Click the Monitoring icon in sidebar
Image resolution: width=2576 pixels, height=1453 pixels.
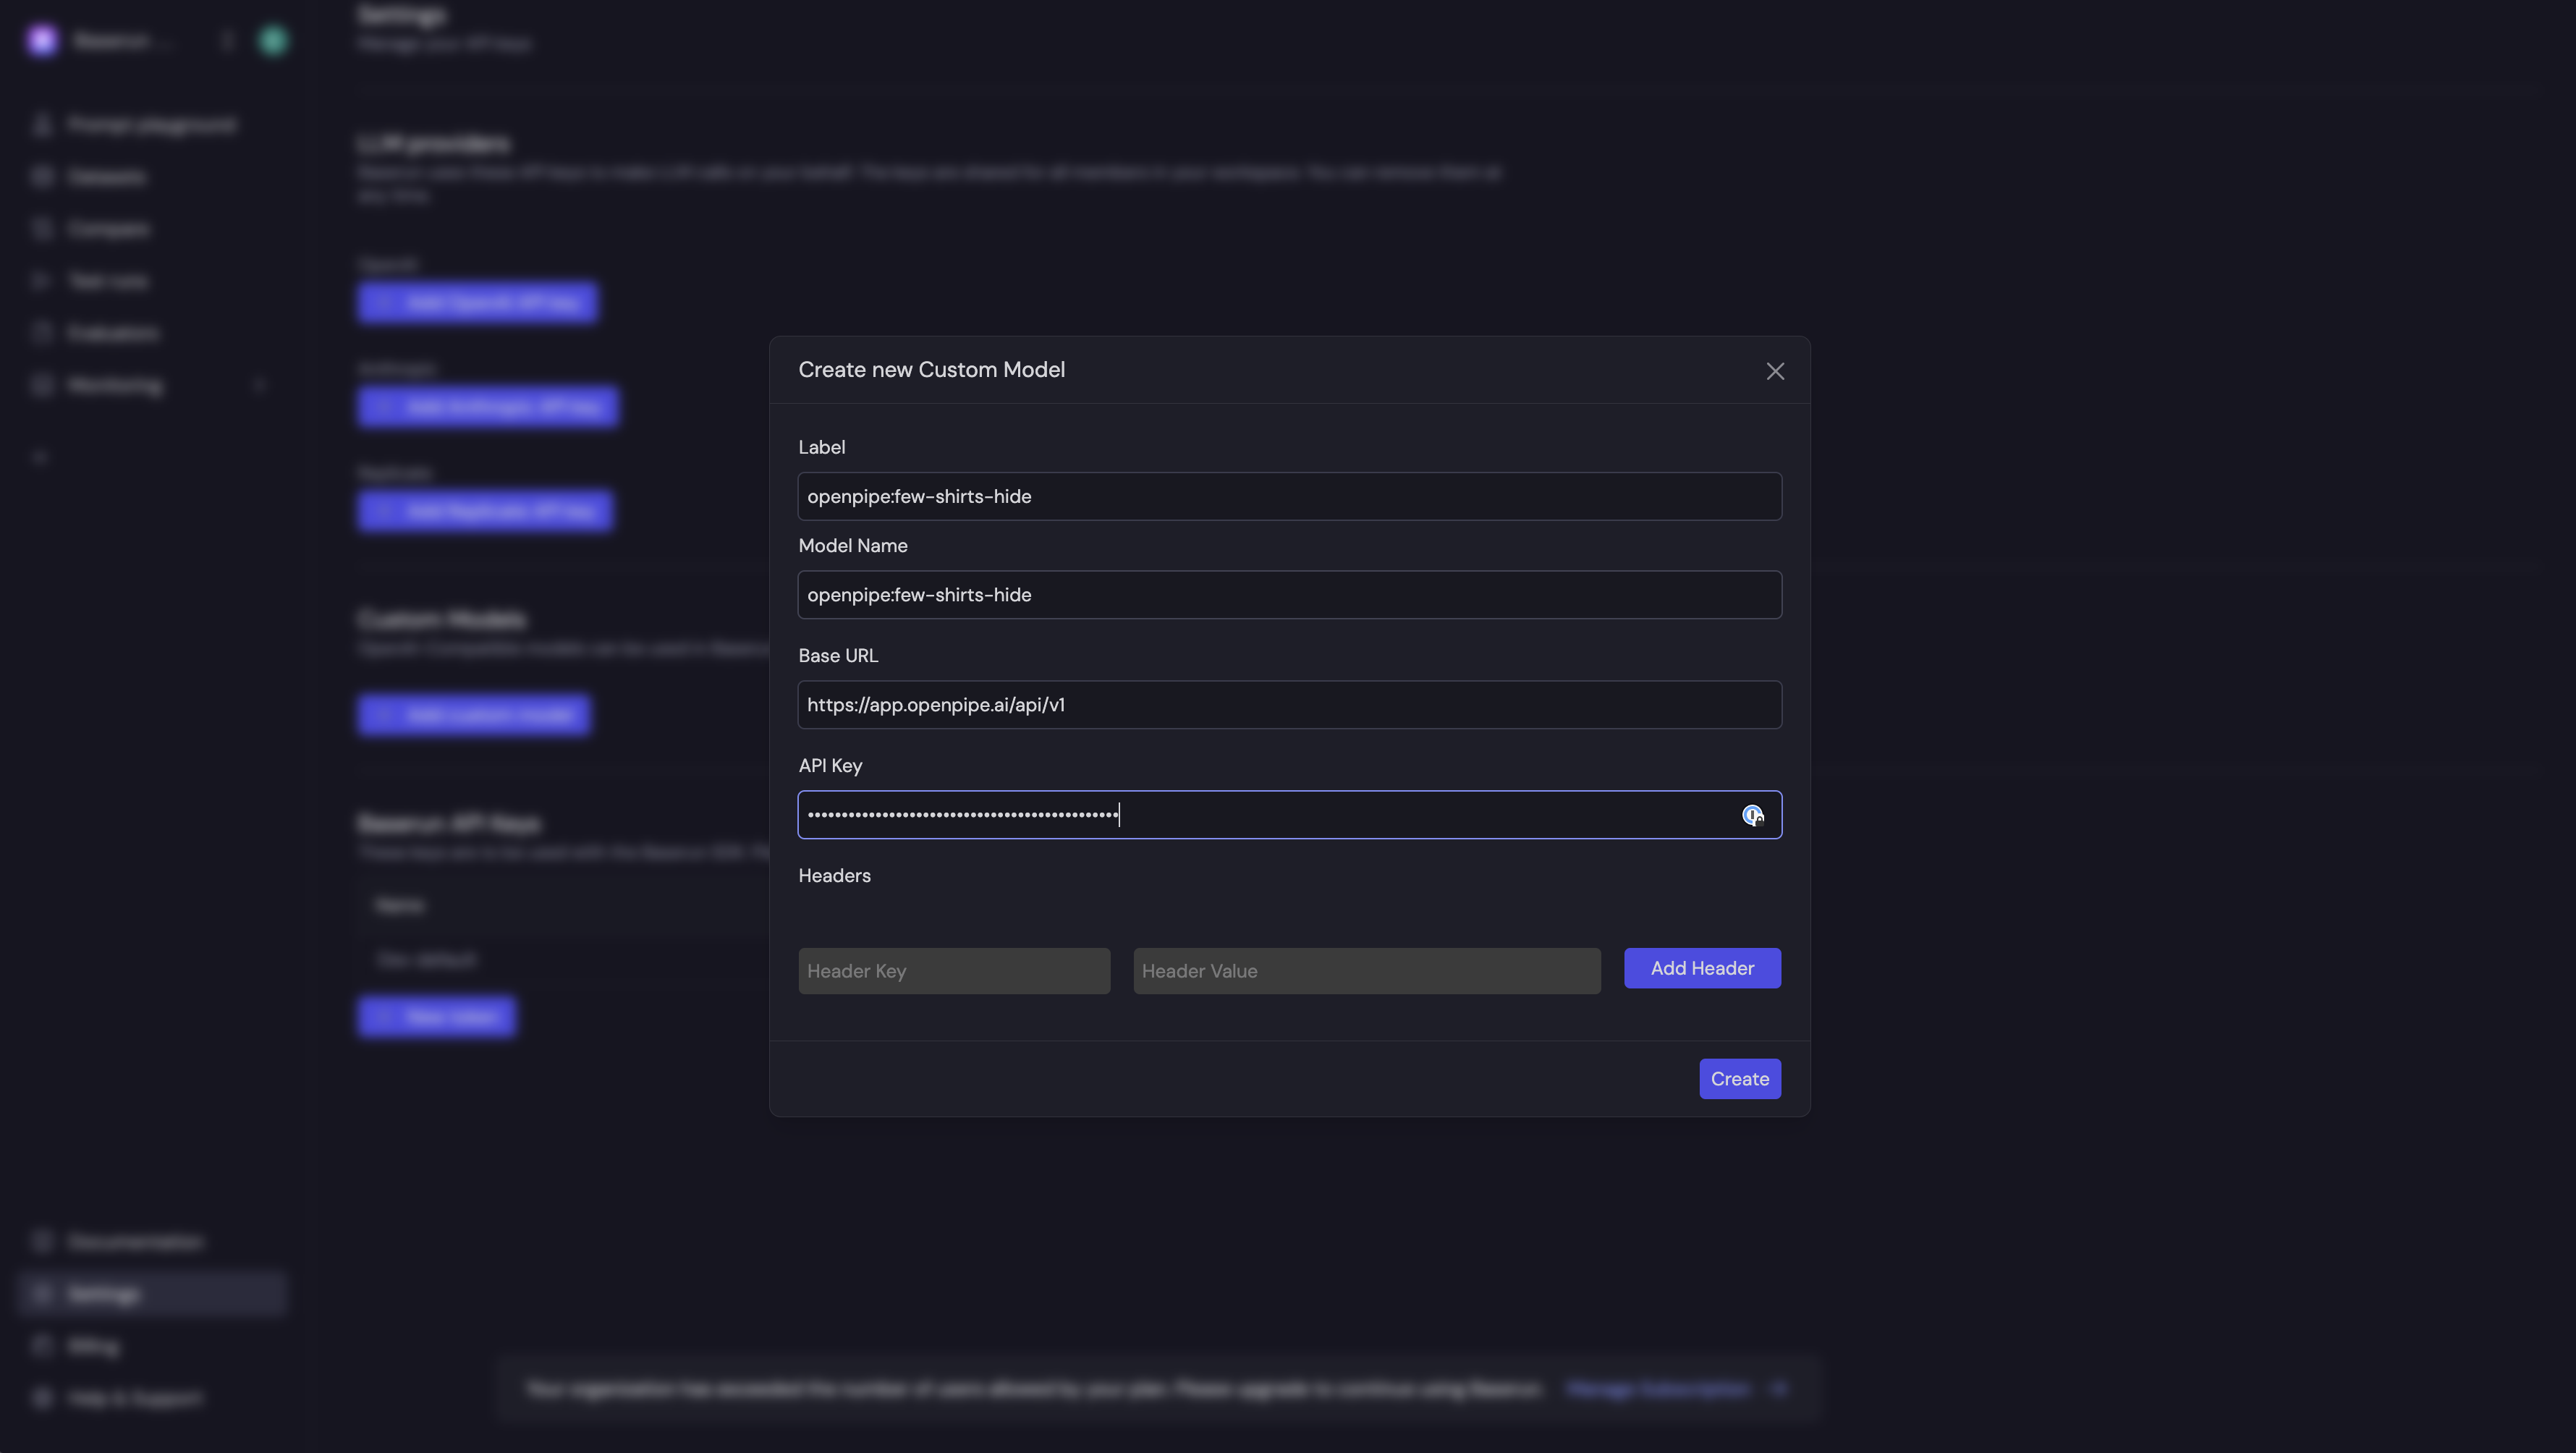click(41, 385)
